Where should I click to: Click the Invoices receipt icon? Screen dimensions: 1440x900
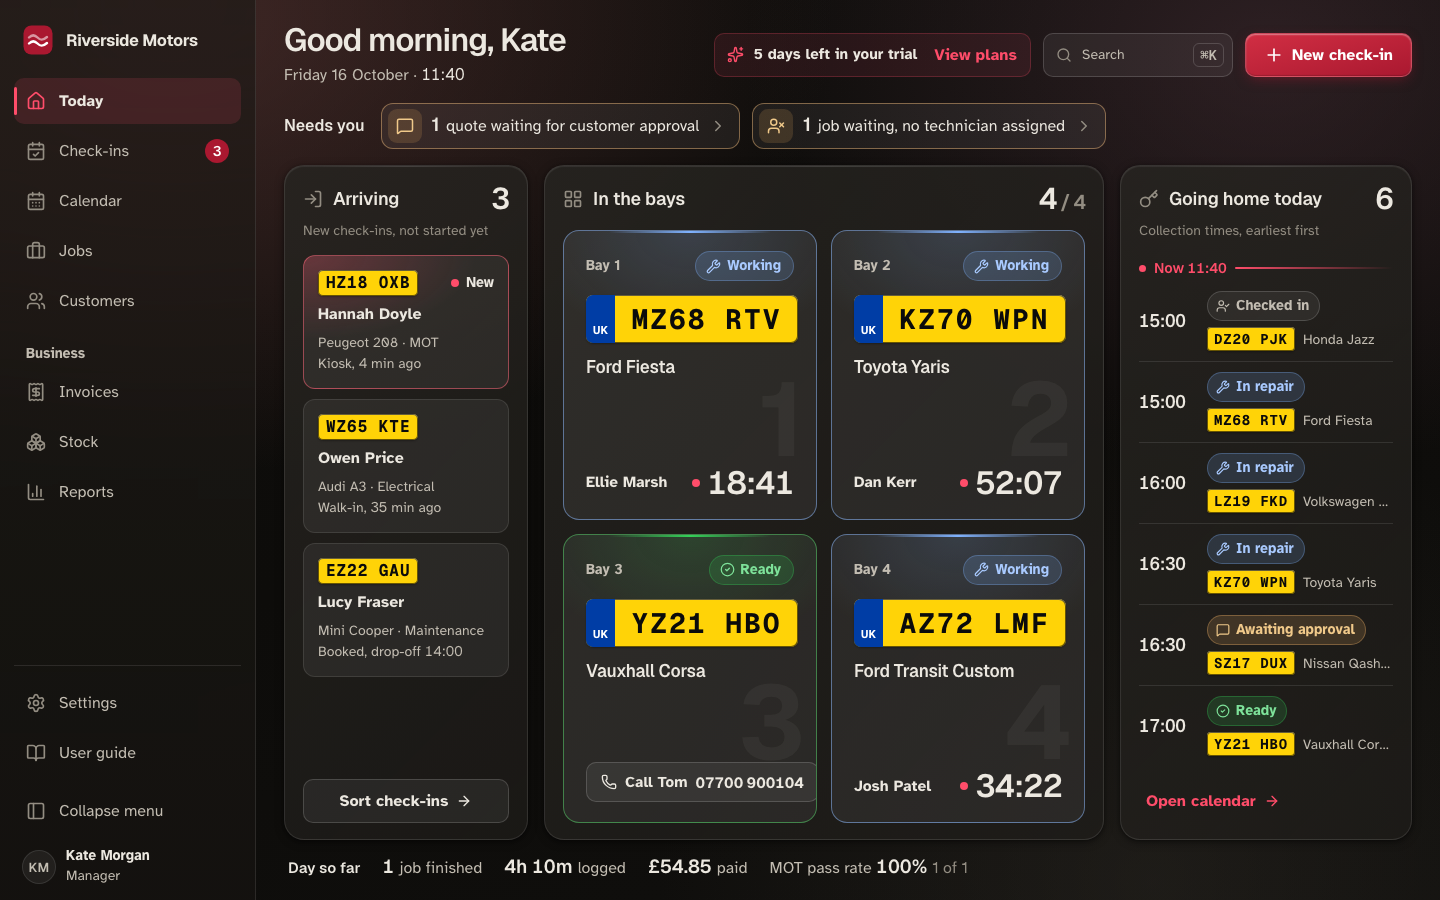[36, 392]
